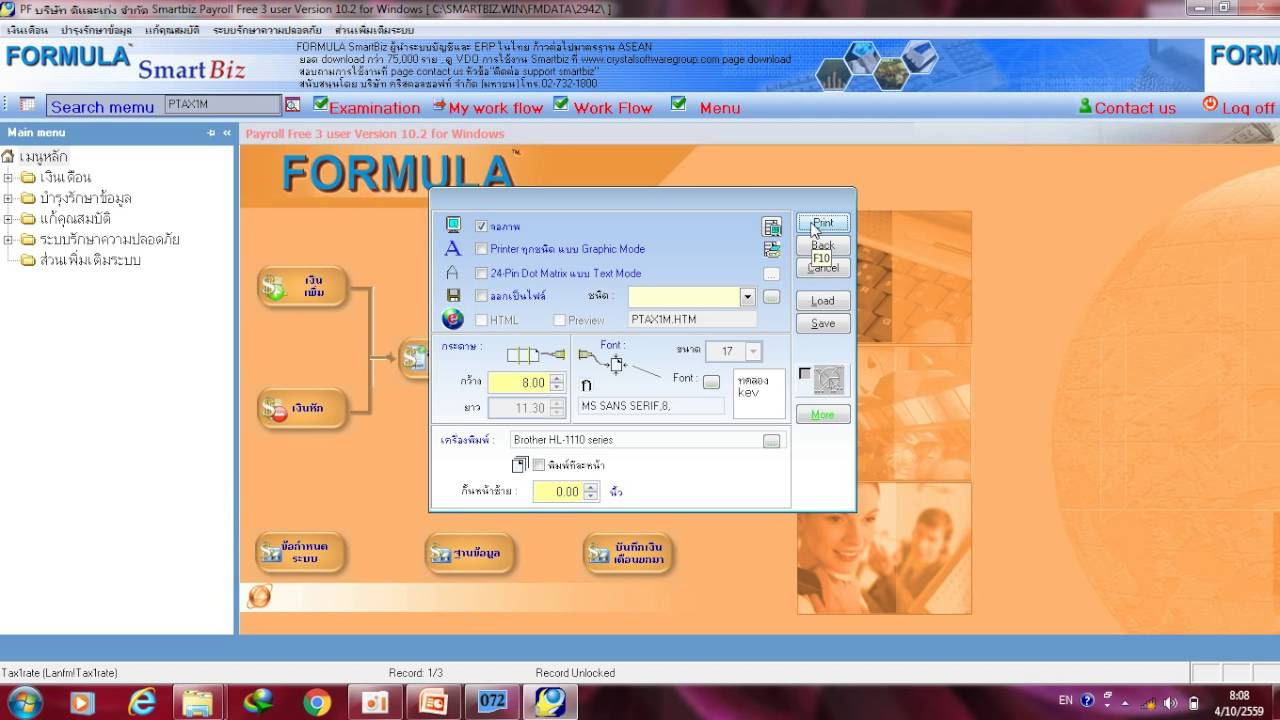Click the dot matrix printer icon
The image size is (1280, 720).
(x=453, y=273)
